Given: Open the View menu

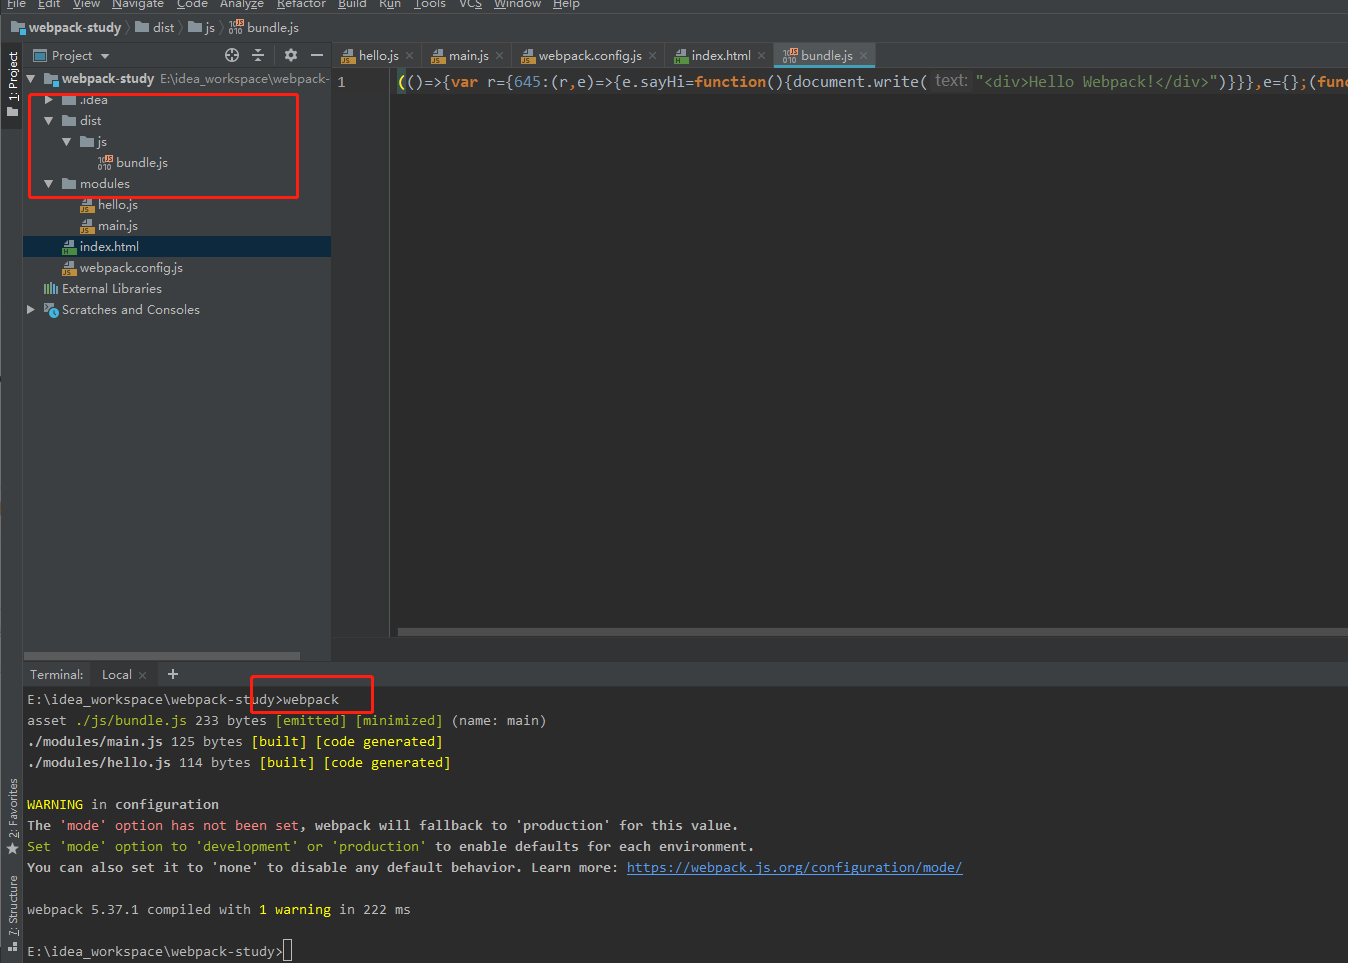Looking at the screenshot, I should click(86, 4).
